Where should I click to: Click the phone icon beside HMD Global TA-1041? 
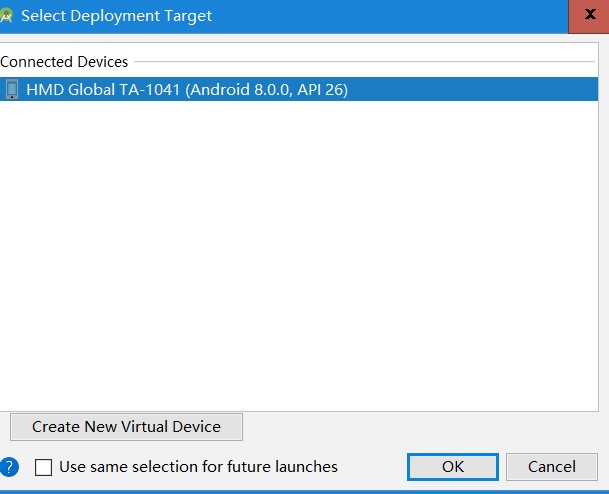click(x=12, y=89)
